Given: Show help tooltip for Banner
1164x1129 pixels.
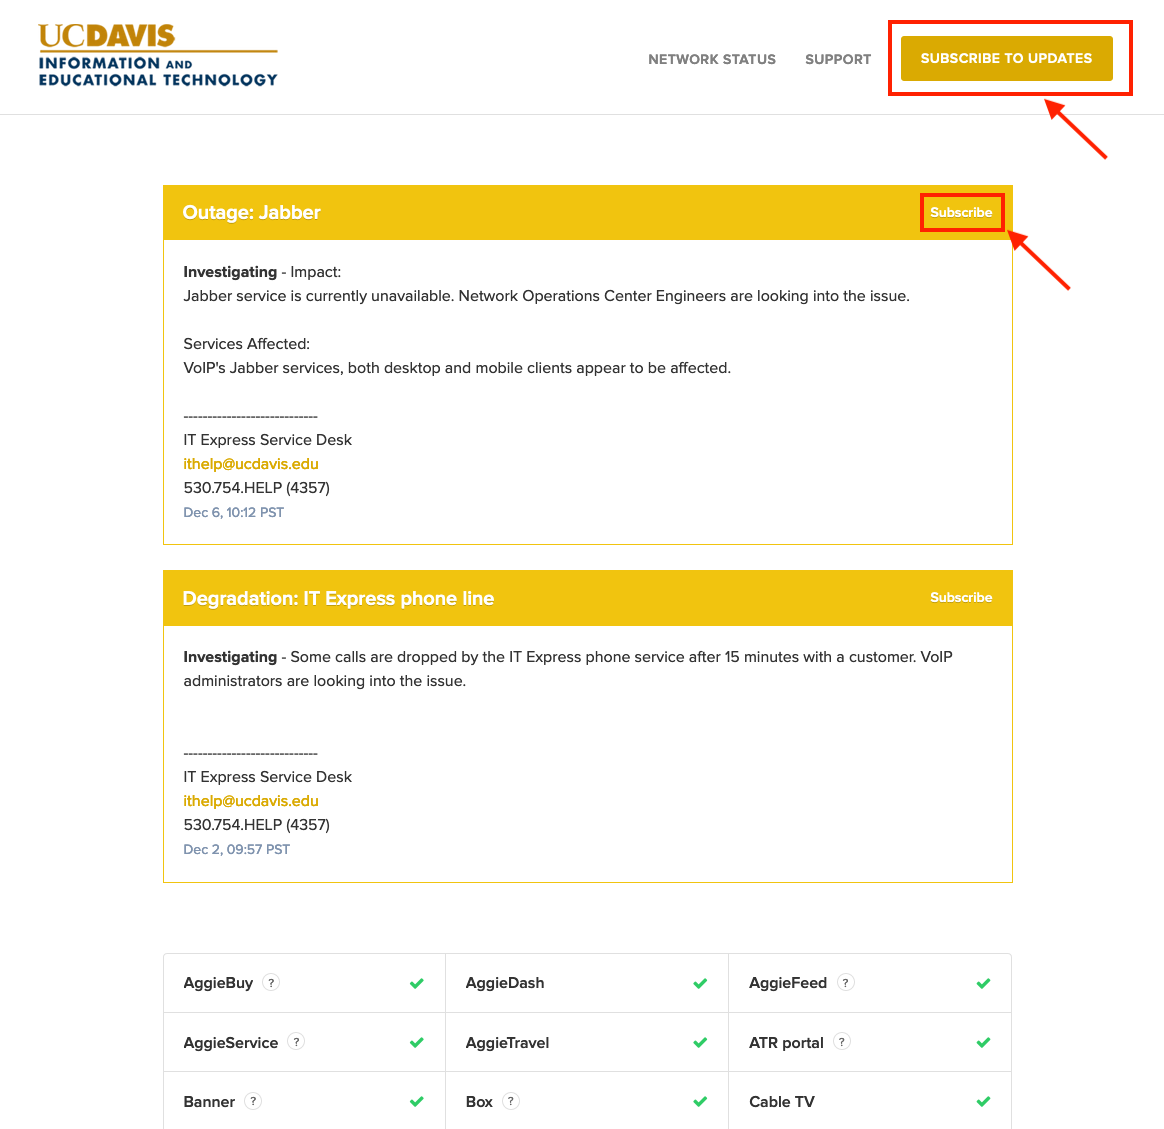Looking at the screenshot, I should pyautogui.click(x=253, y=1102).
